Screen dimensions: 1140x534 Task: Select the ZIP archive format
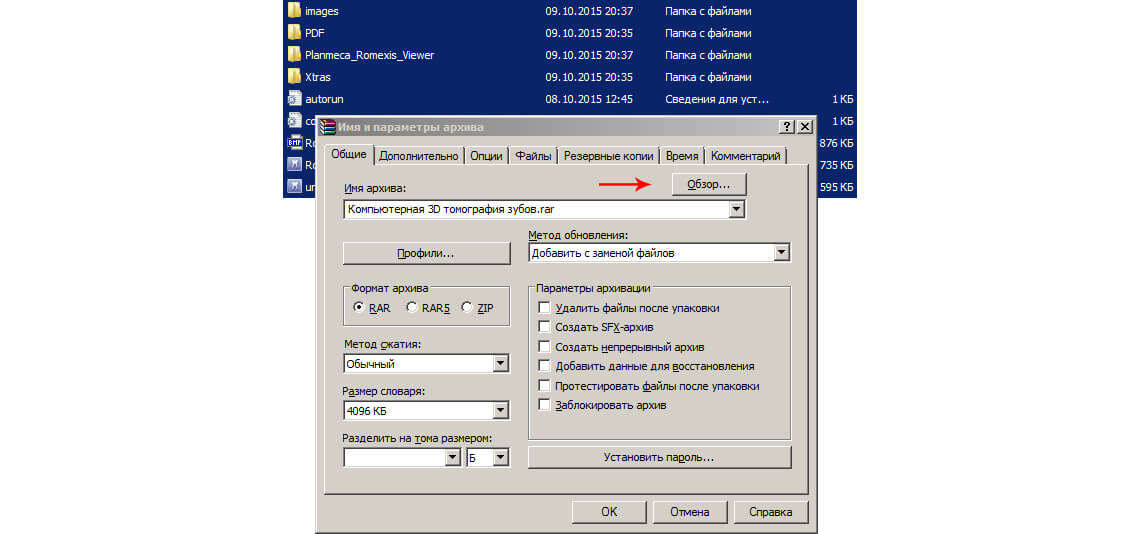467,308
